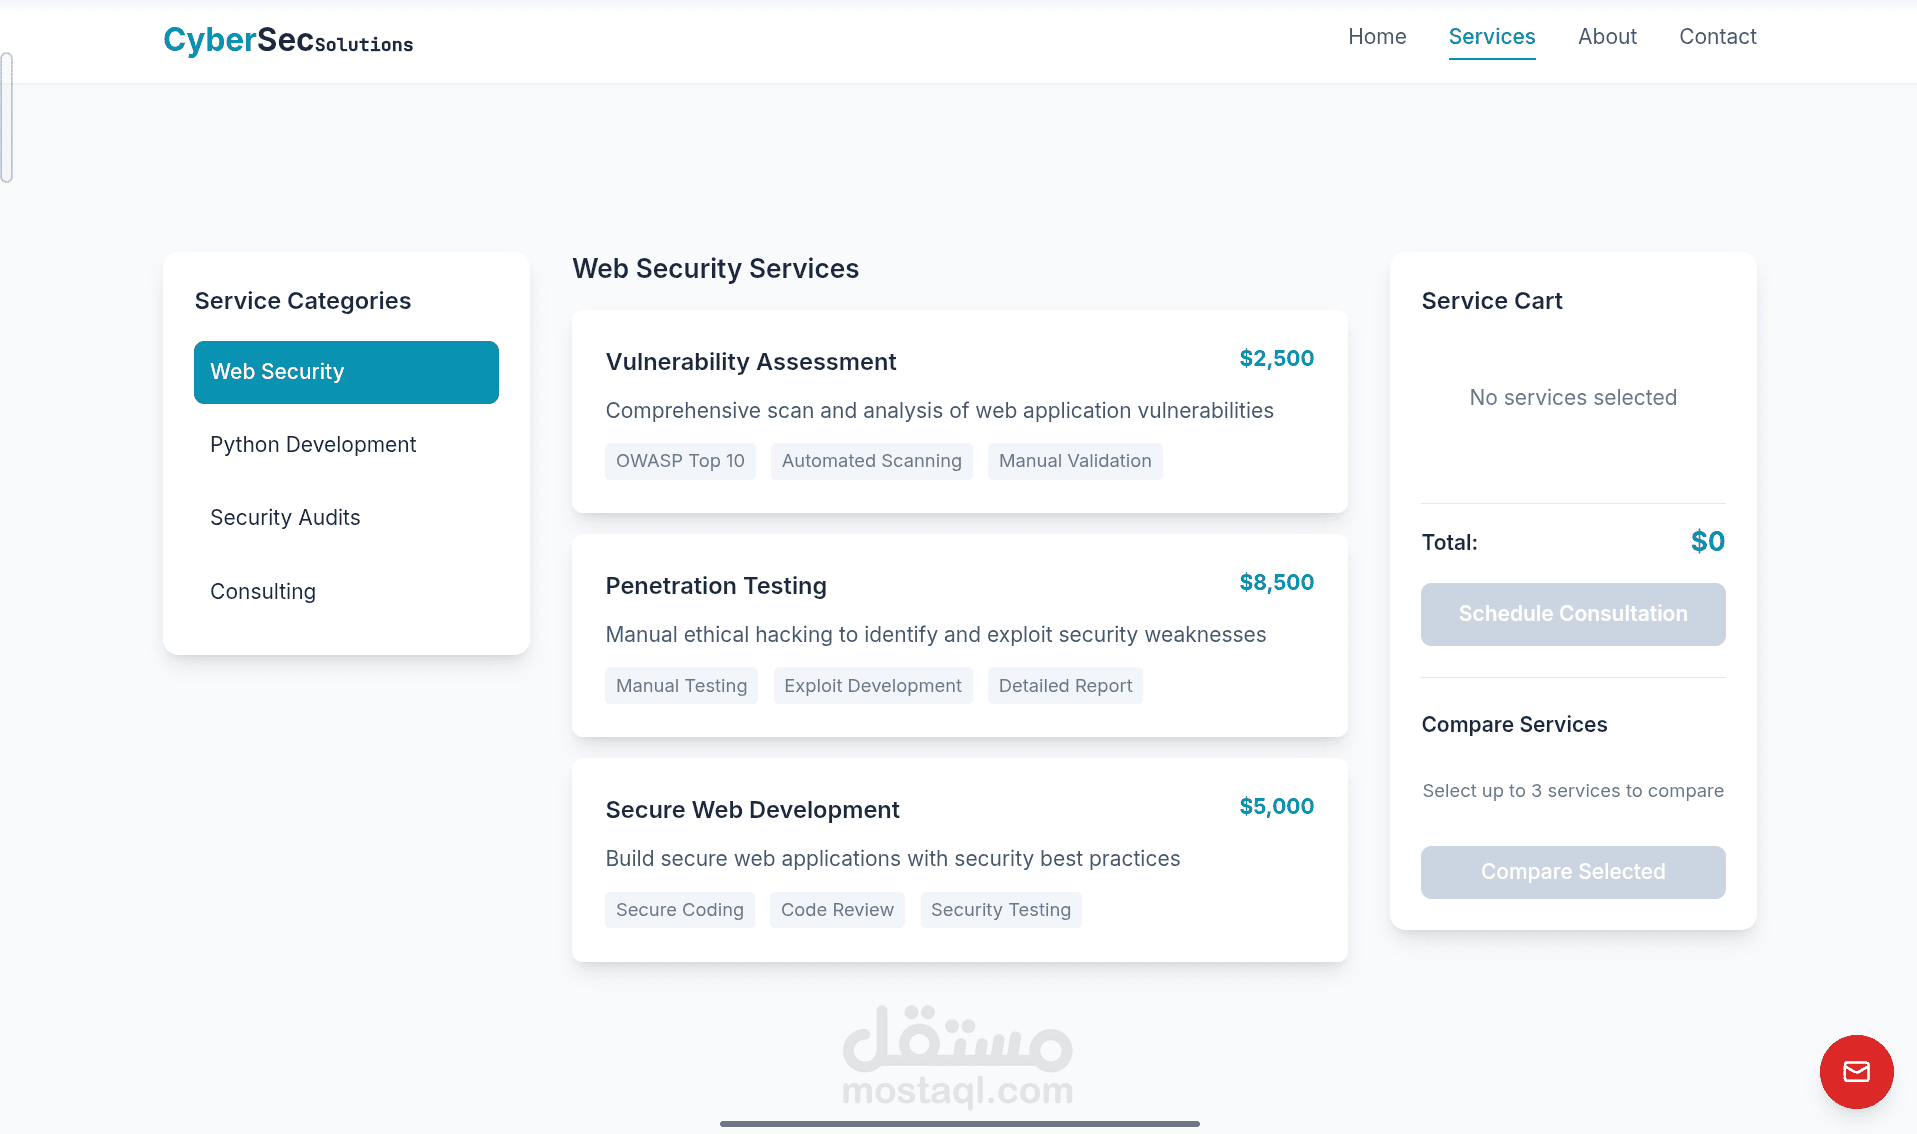Click the Schedule Consultation button
Viewport: 1917px width, 1134px height.
tap(1572, 614)
